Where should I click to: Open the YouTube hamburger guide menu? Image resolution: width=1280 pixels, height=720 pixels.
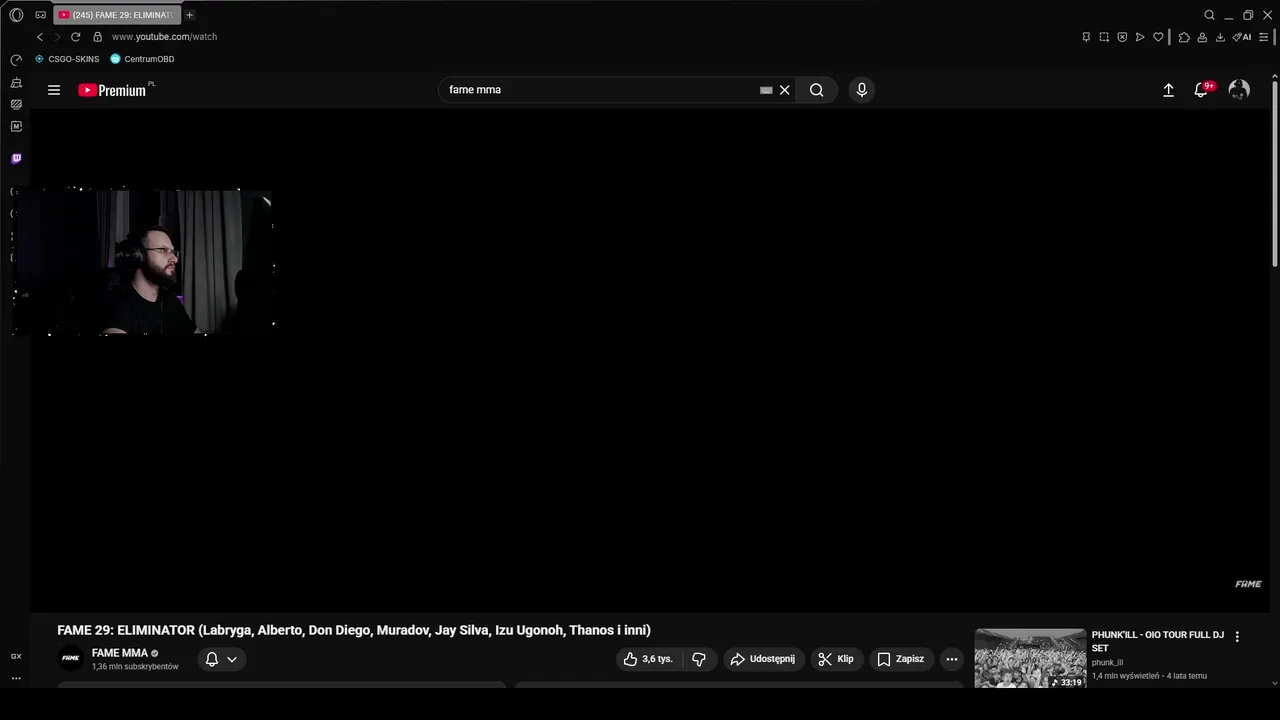pos(54,90)
